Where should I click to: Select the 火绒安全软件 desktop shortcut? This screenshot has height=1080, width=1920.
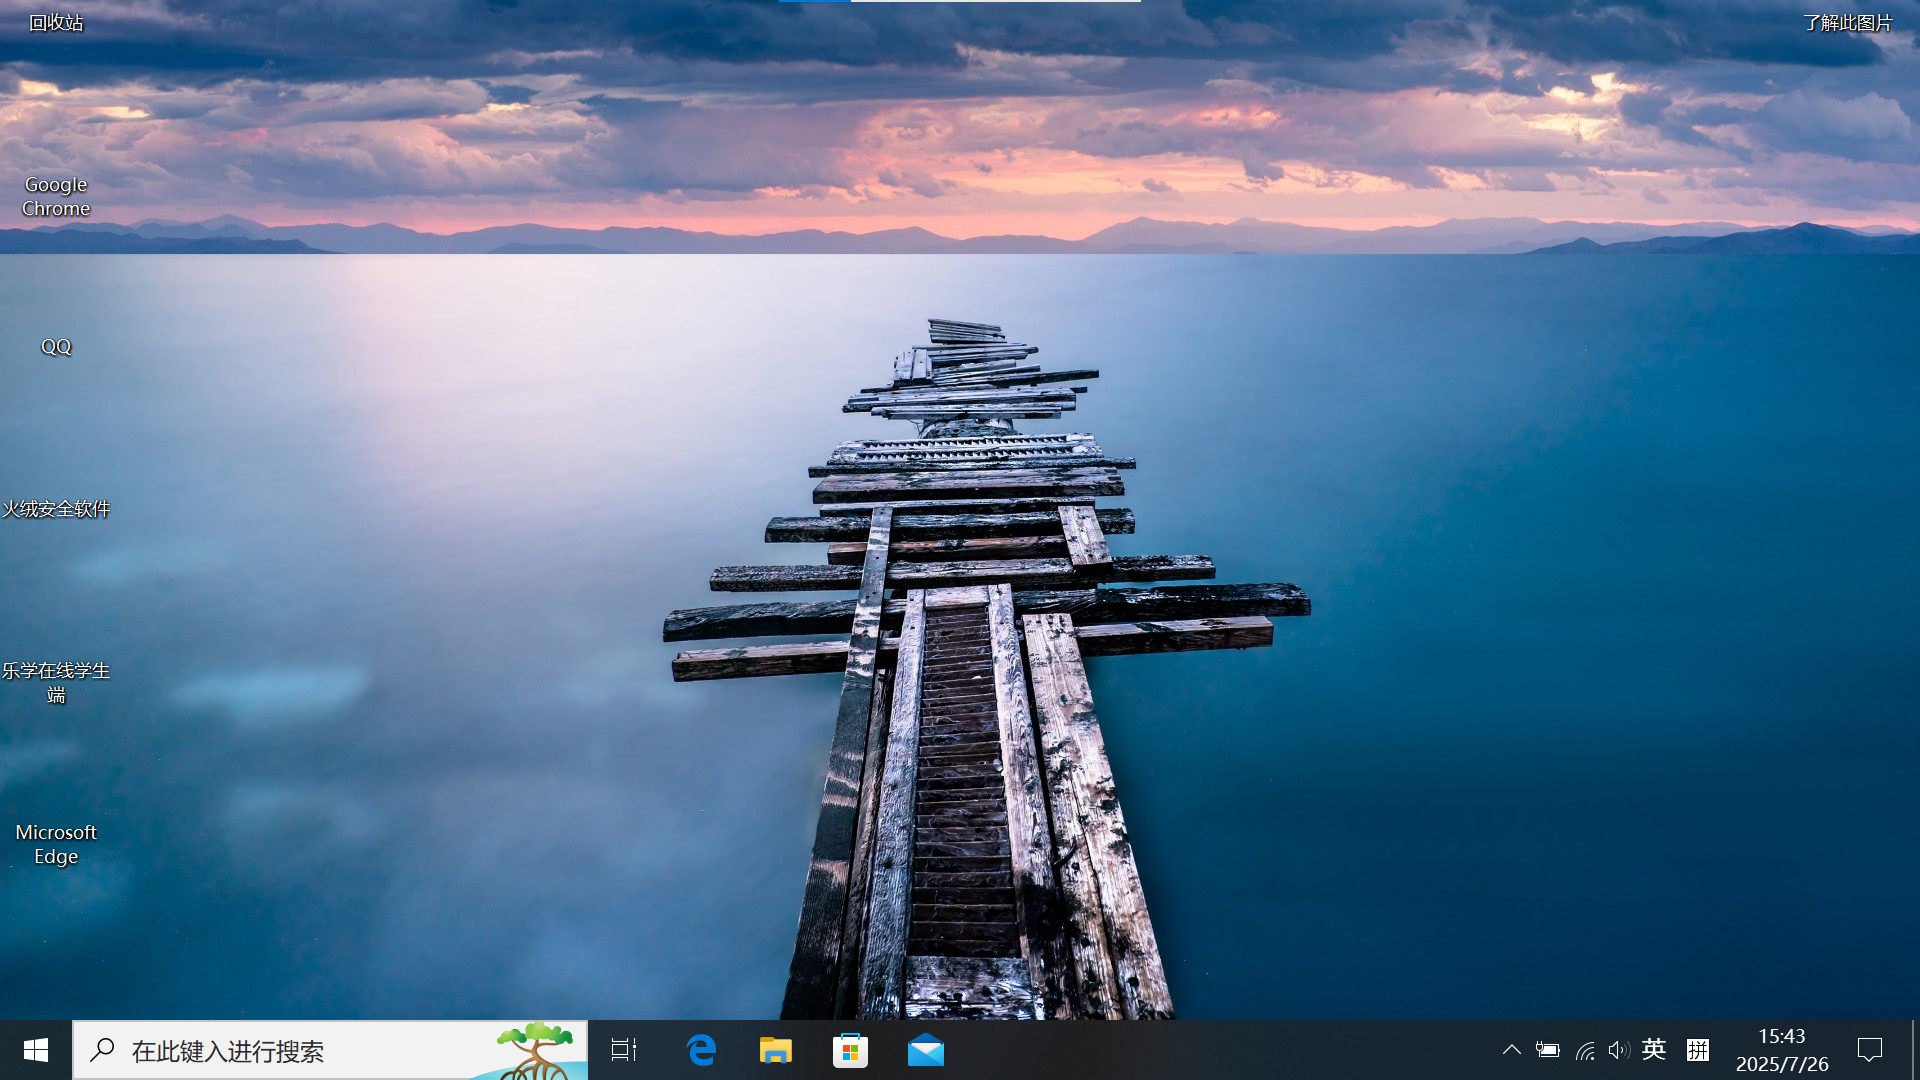56,508
